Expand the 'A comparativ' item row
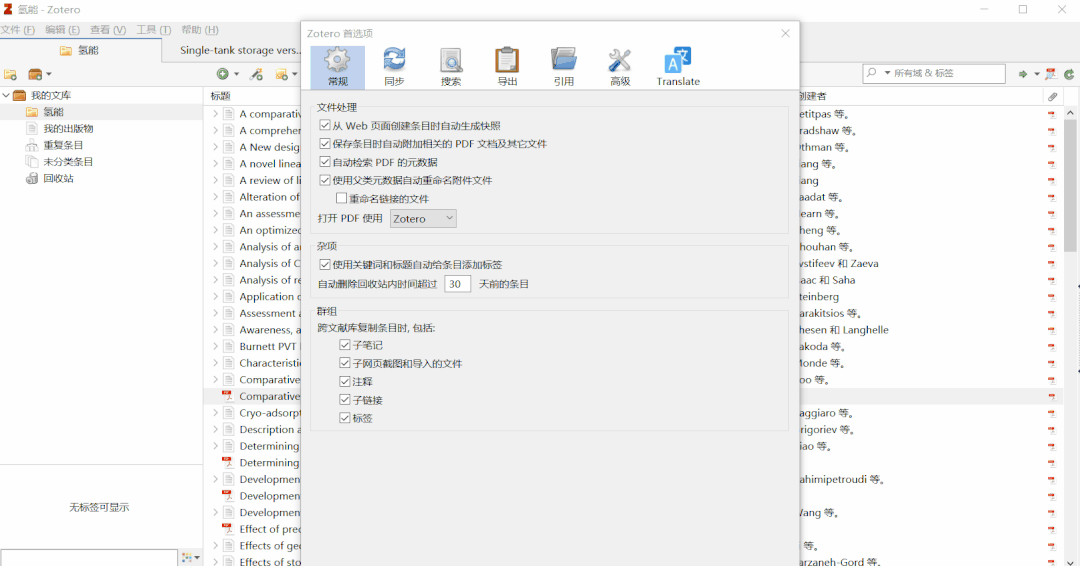This screenshot has height=566, width=1080. pos(215,114)
